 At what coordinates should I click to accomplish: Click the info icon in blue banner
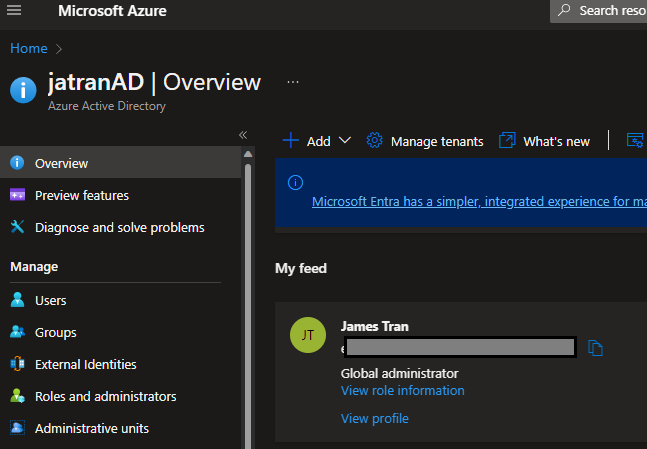tap(295, 182)
